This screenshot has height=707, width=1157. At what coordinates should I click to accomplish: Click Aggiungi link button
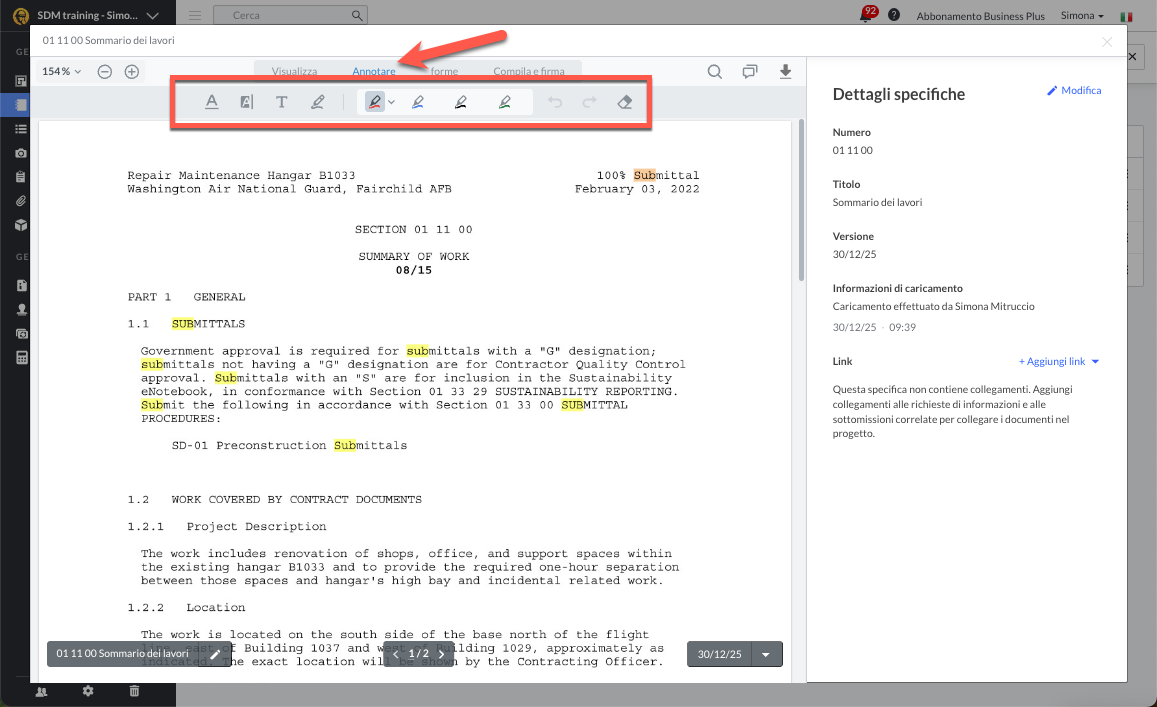coord(1058,362)
